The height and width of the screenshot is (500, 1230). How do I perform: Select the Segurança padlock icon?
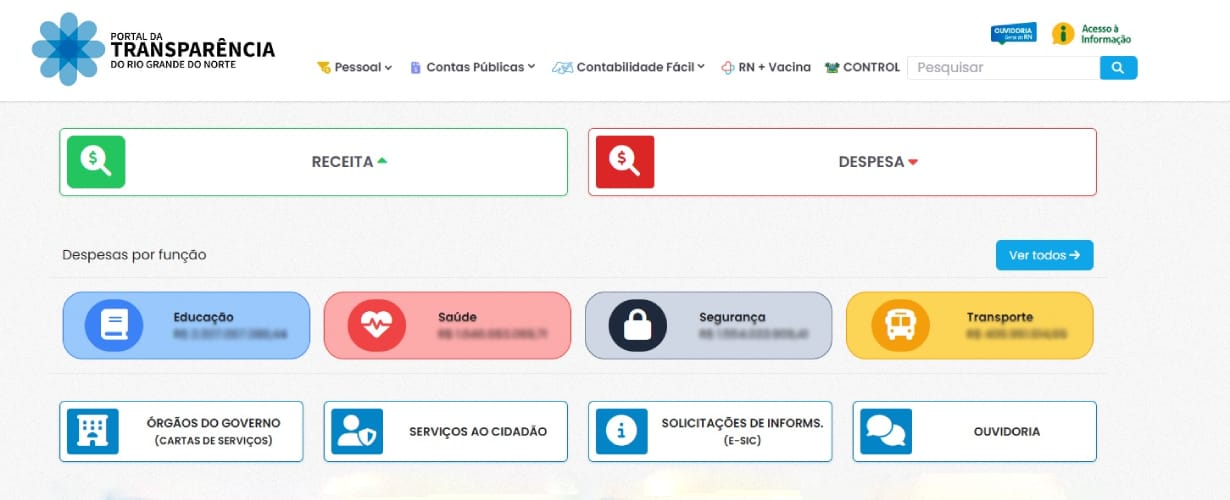(637, 325)
